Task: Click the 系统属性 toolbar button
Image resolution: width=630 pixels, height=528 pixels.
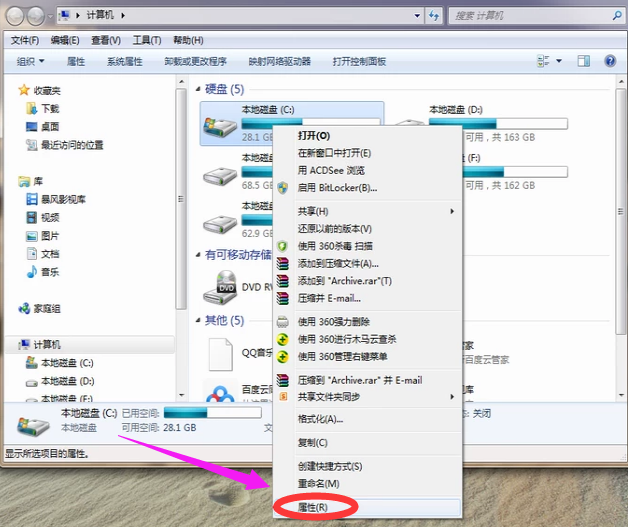Action: pos(125,61)
